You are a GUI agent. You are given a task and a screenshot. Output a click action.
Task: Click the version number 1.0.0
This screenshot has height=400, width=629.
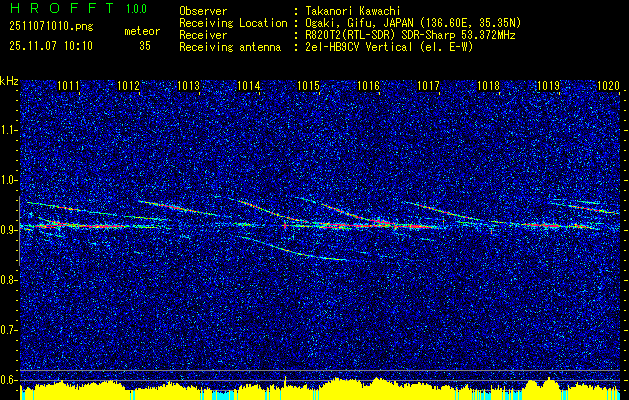point(136,9)
